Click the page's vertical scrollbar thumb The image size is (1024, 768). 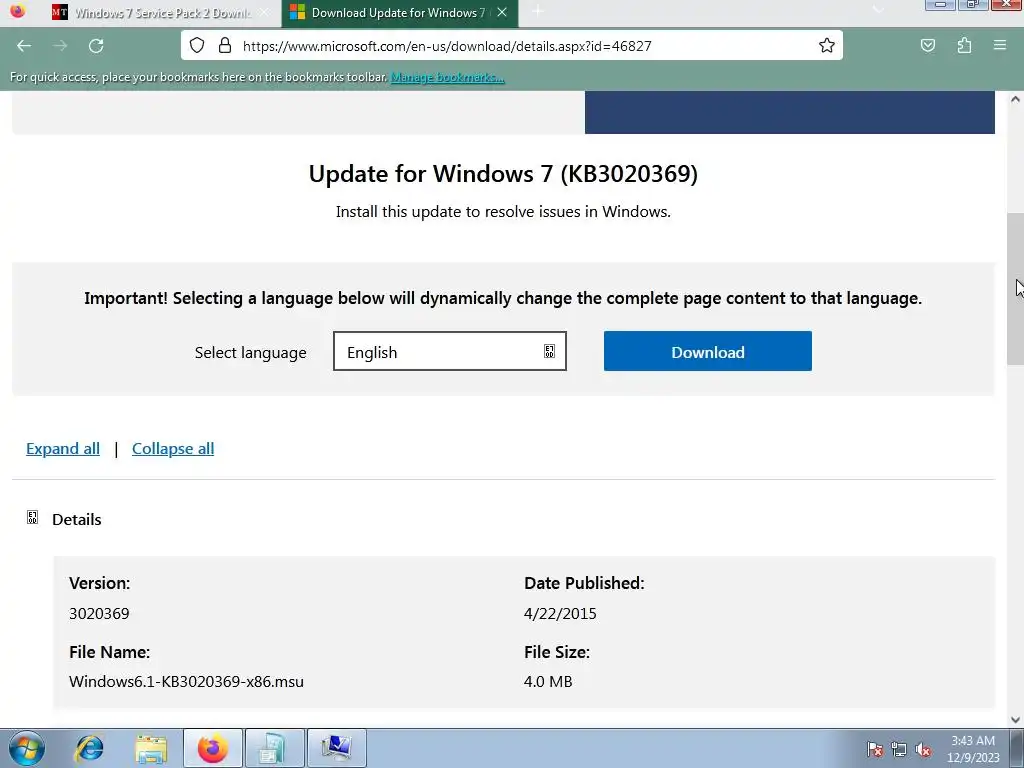(x=1015, y=289)
